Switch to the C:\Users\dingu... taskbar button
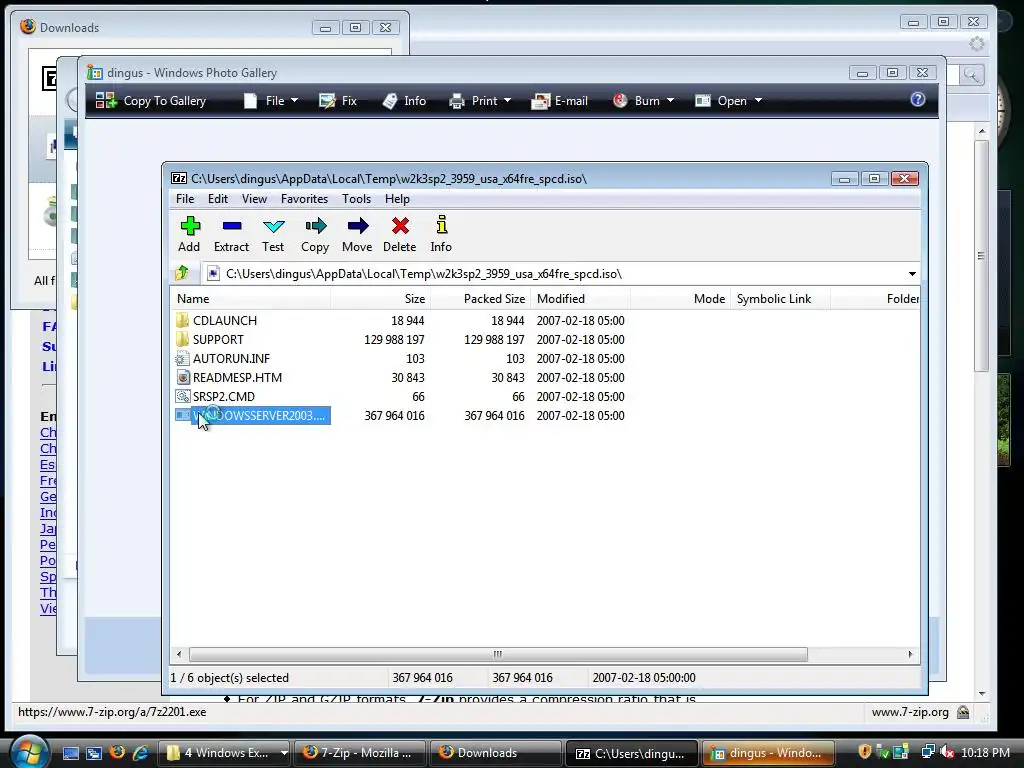 pos(632,753)
